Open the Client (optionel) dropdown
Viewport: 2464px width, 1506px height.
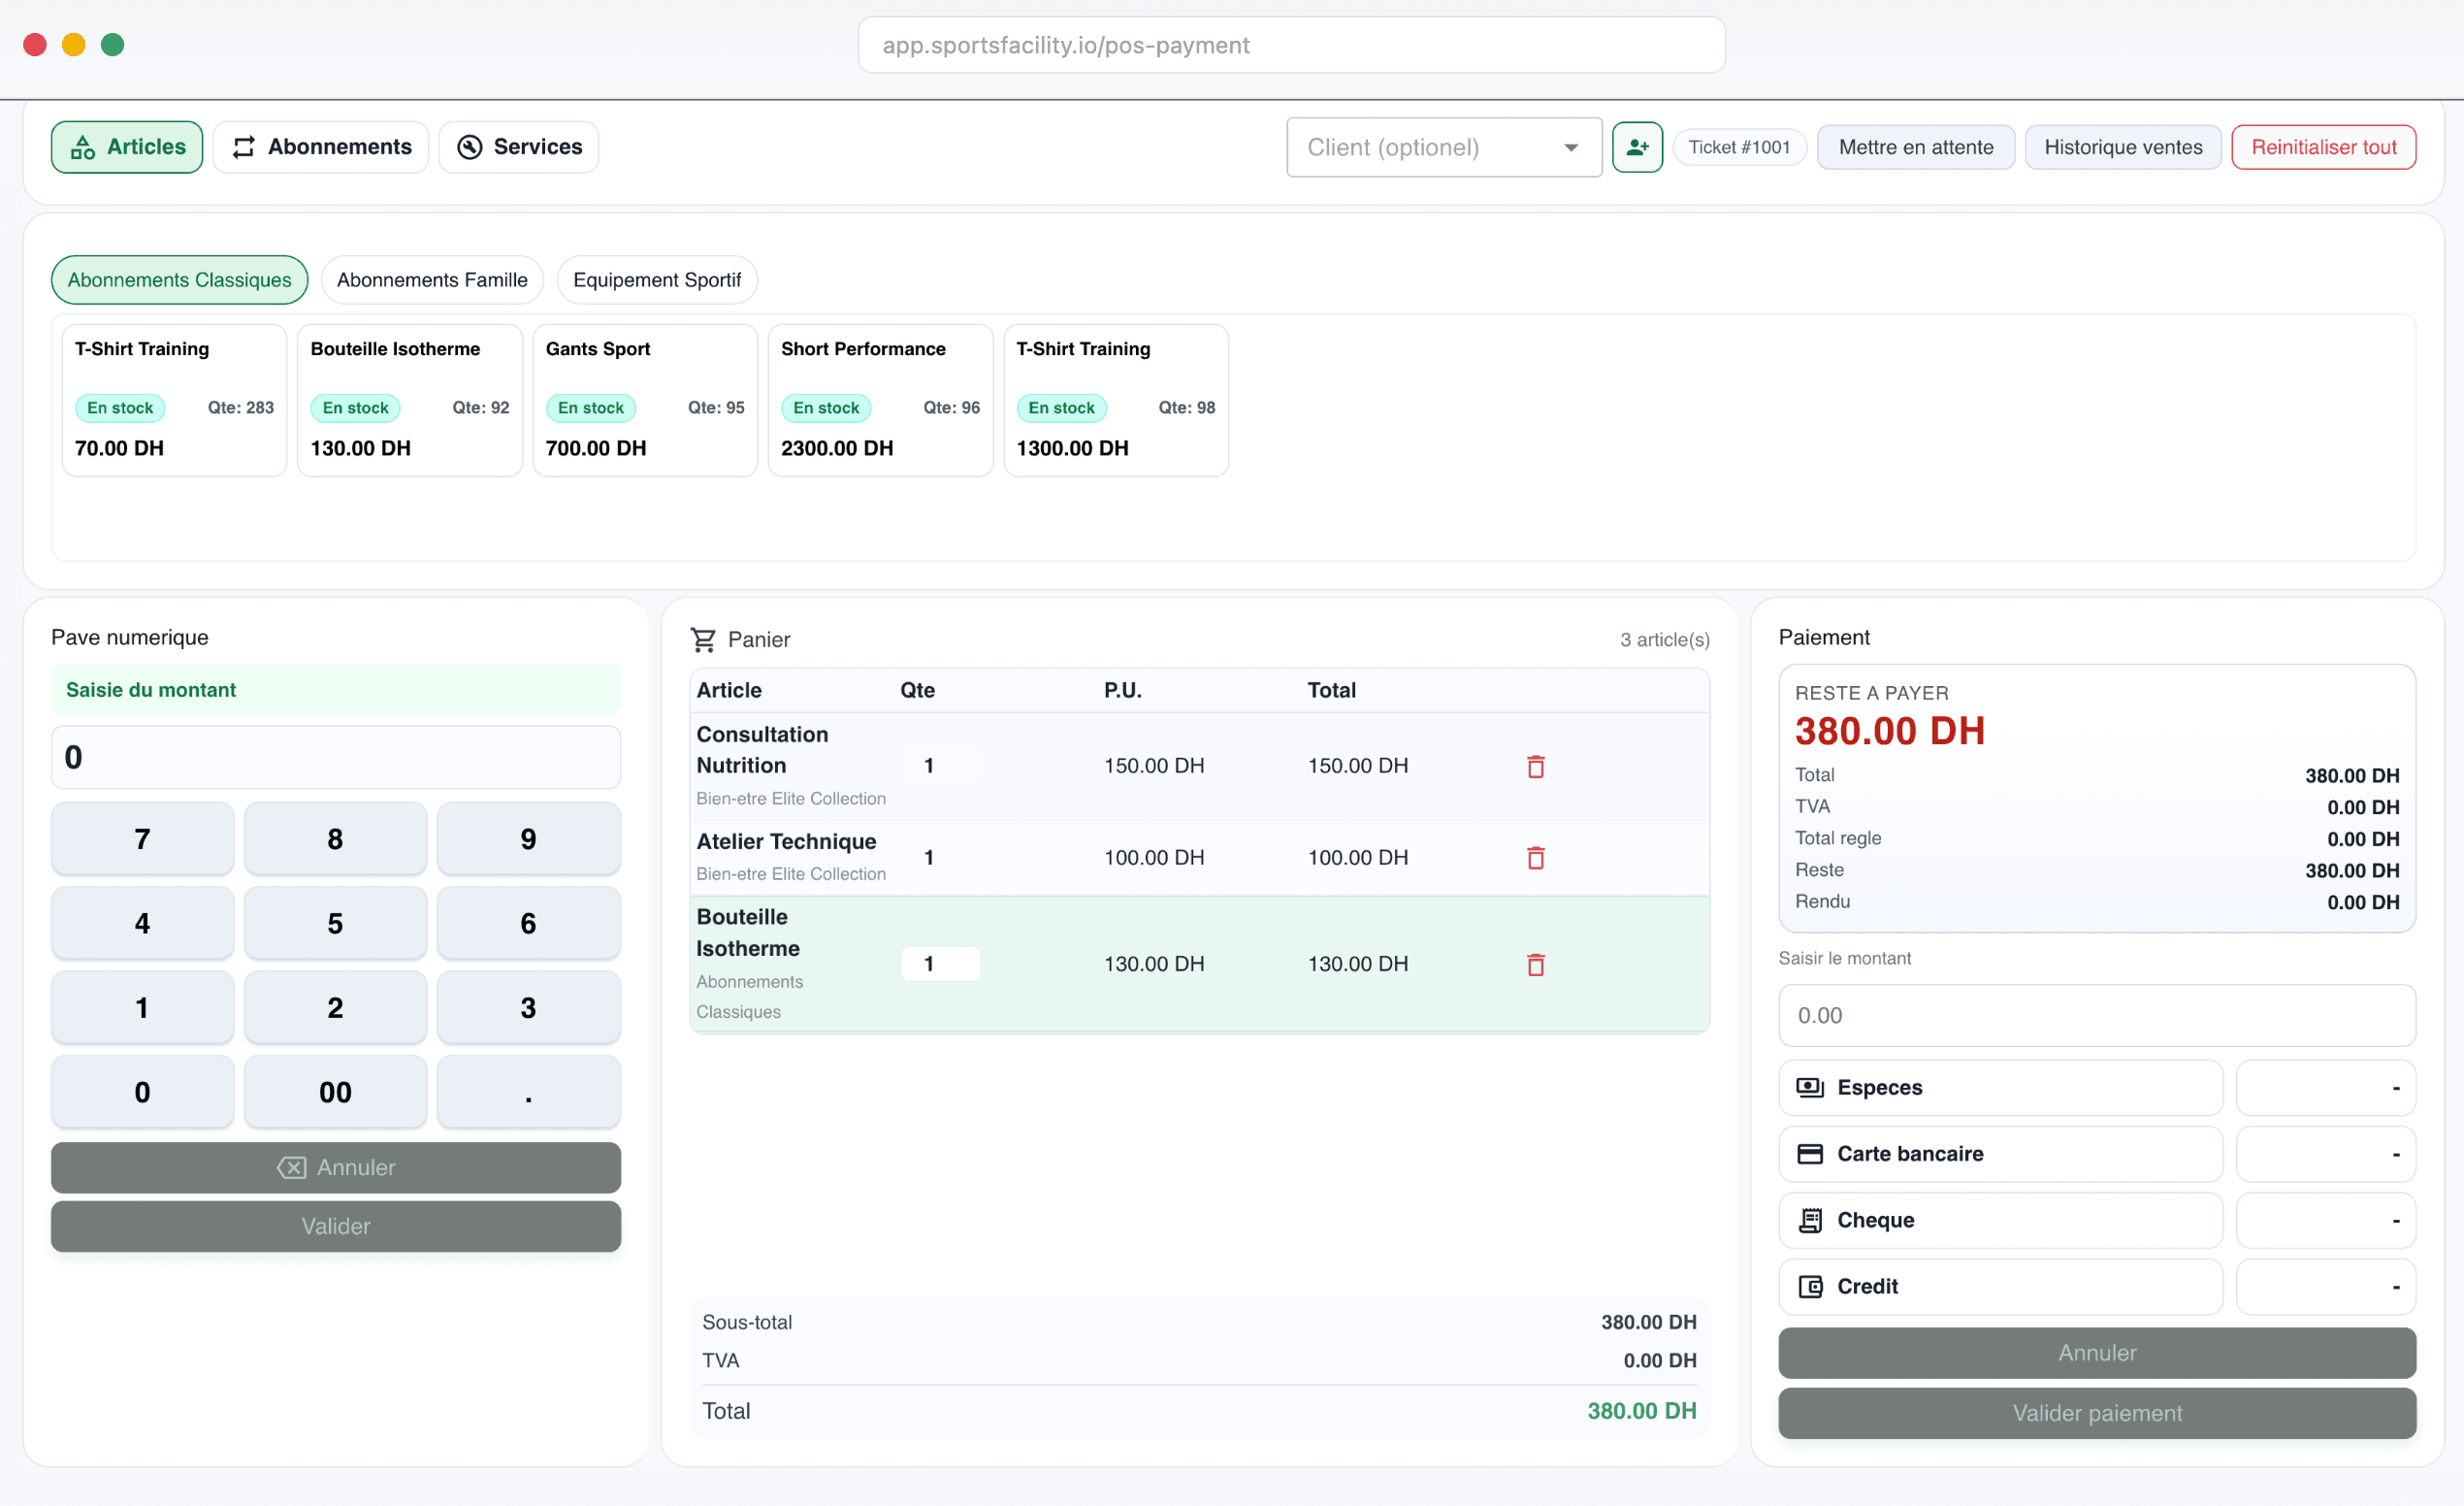tap(1443, 147)
